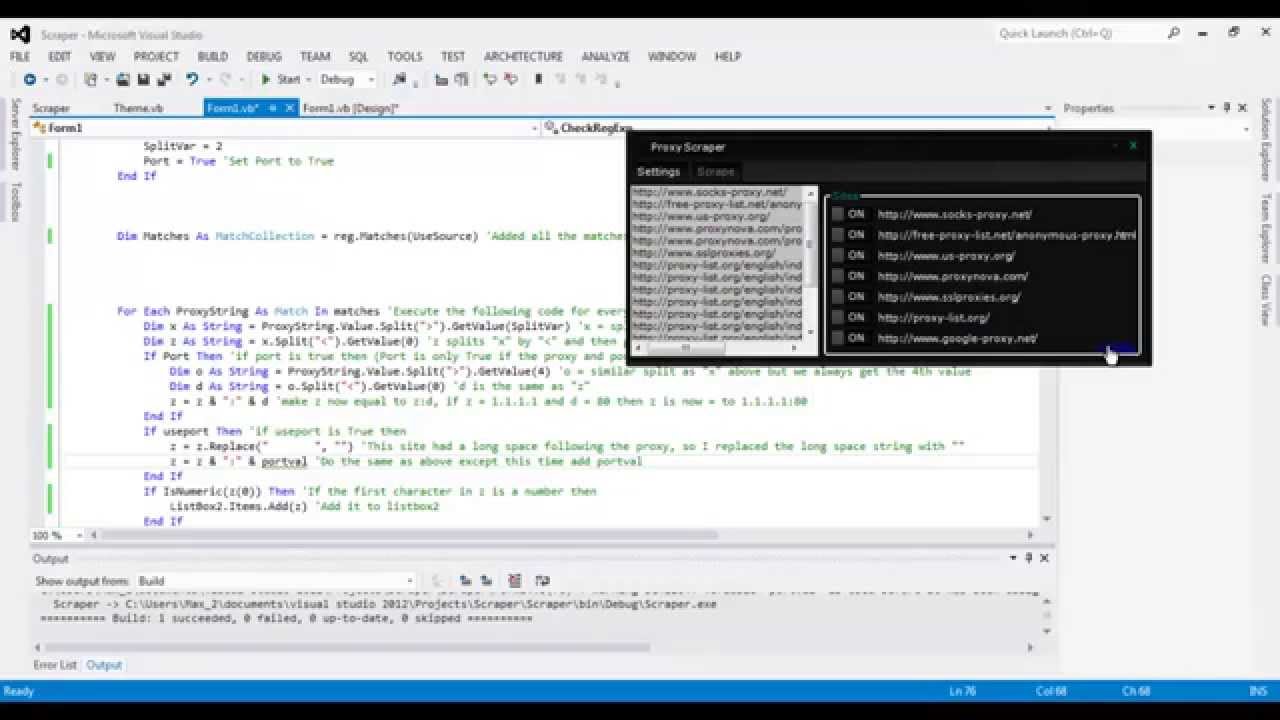Click the New Project toolbar icon
Screen dimensions: 1280x720
coord(91,79)
